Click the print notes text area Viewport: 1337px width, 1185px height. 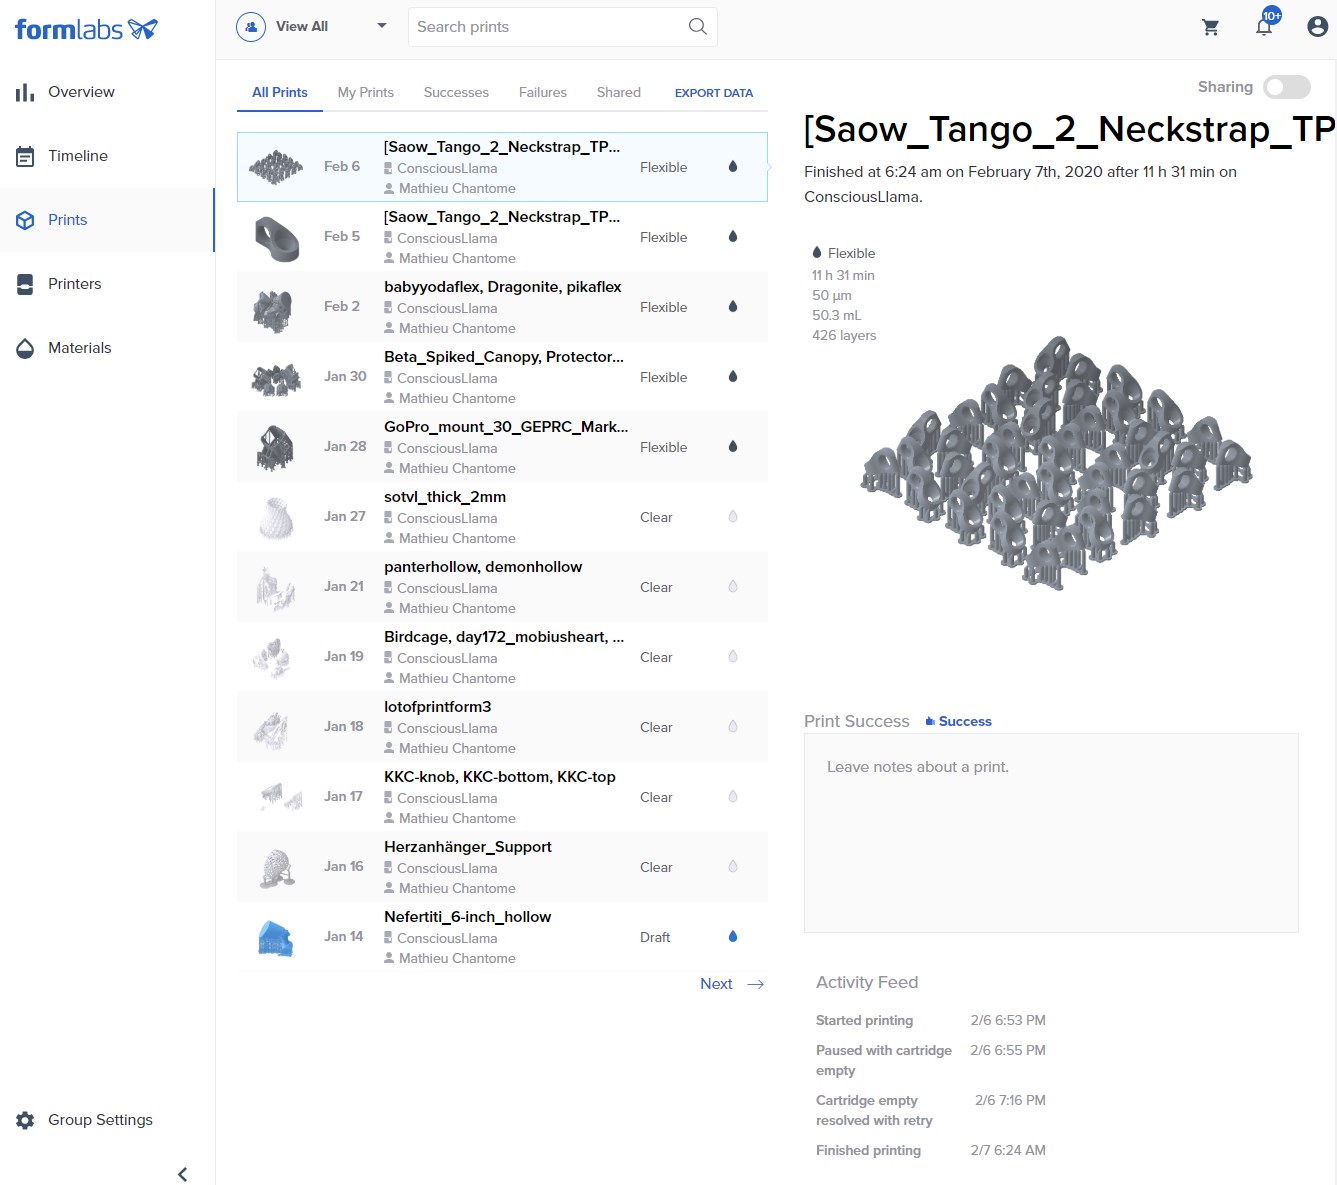coord(1050,832)
